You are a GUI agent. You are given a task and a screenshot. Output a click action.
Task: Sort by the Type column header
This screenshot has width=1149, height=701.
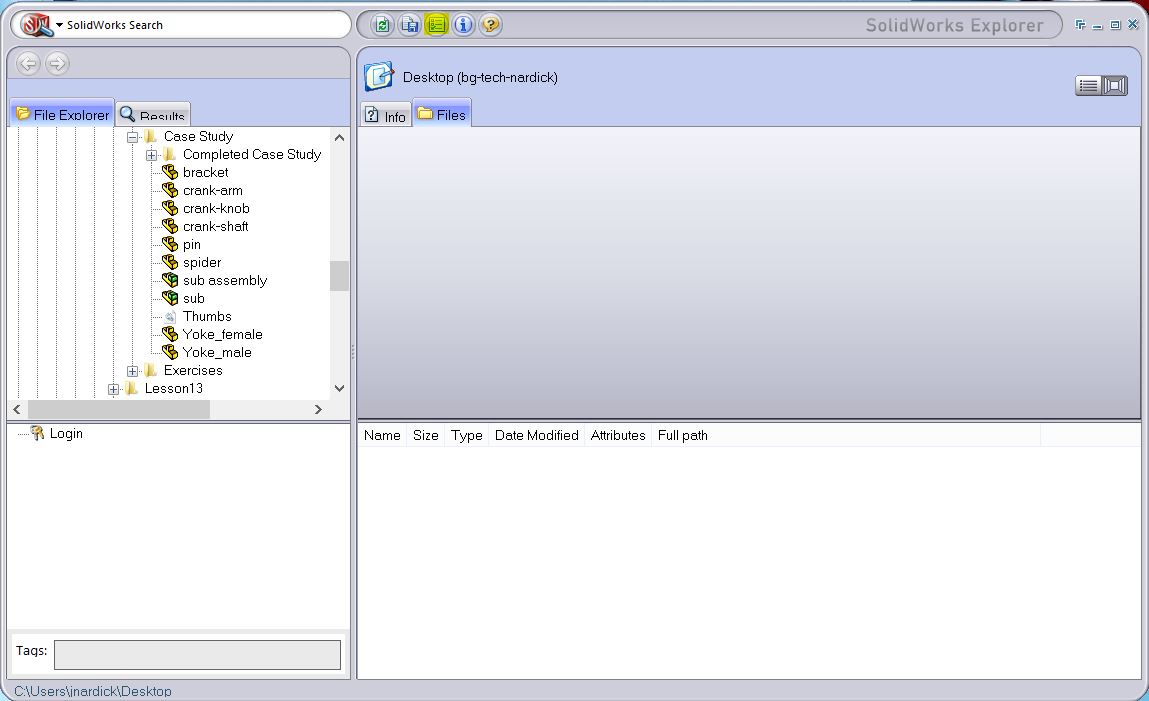click(466, 435)
